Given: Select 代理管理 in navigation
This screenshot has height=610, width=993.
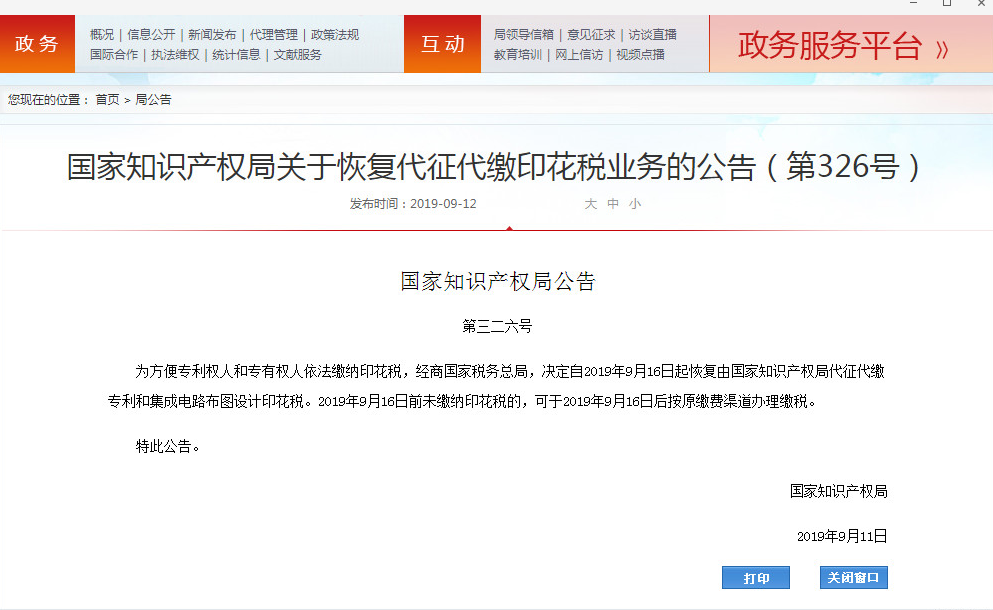Looking at the screenshot, I should (273, 35).
